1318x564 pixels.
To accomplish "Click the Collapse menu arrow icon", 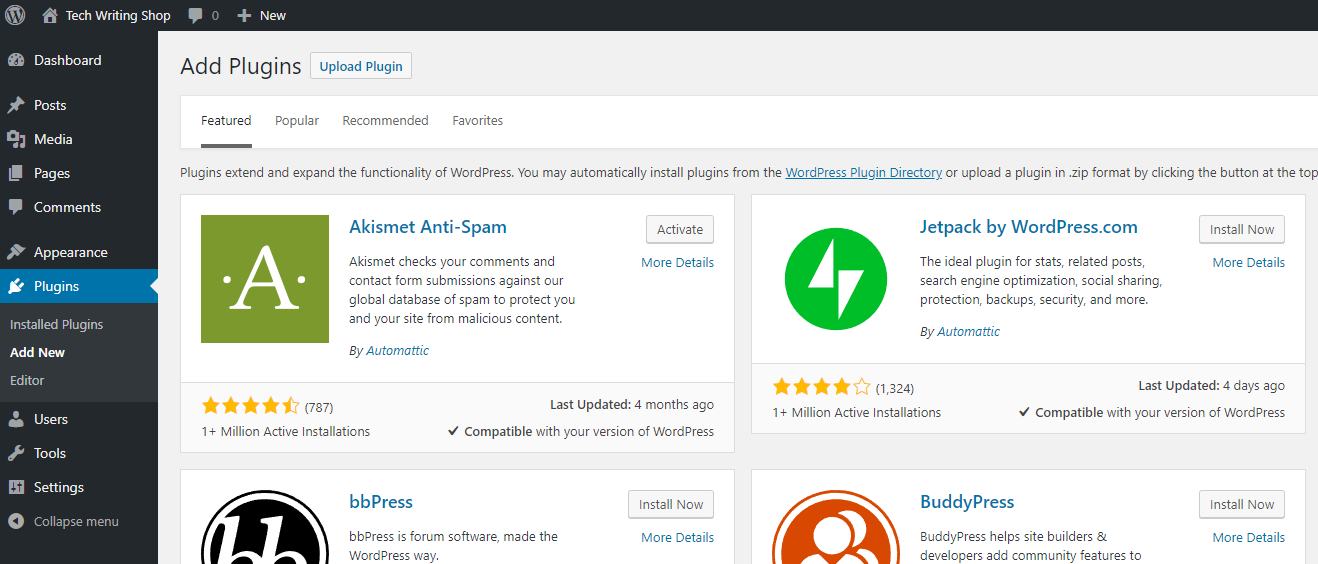I will click(16, 521).
